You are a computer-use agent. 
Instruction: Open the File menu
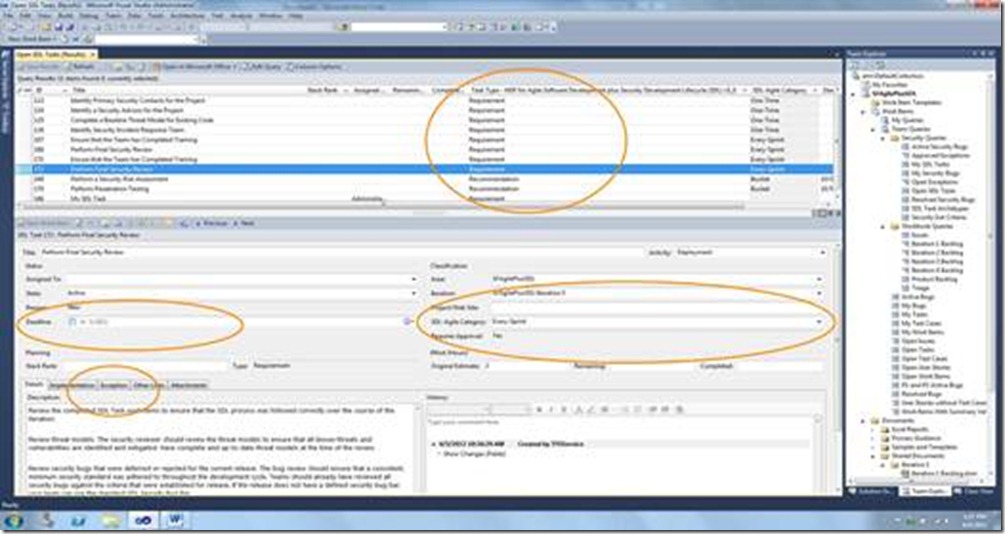click(8, 15)
